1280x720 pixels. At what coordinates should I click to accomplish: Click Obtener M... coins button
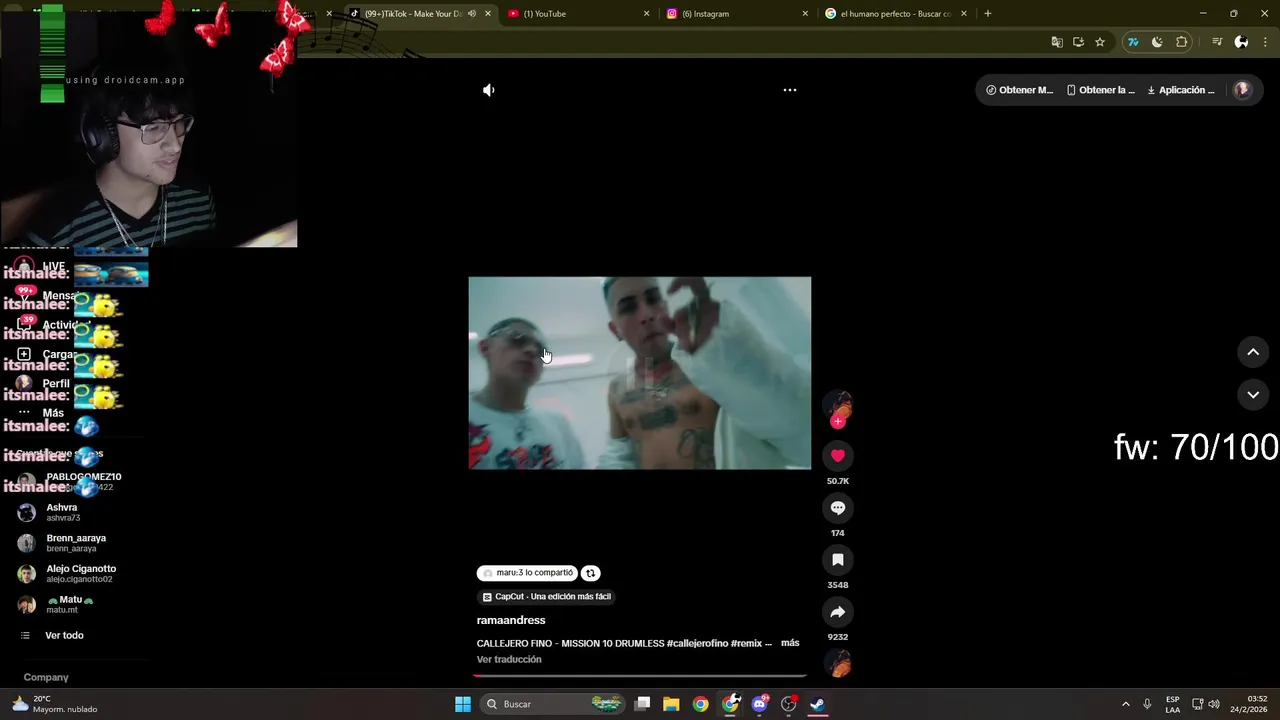coord(1019,90)
